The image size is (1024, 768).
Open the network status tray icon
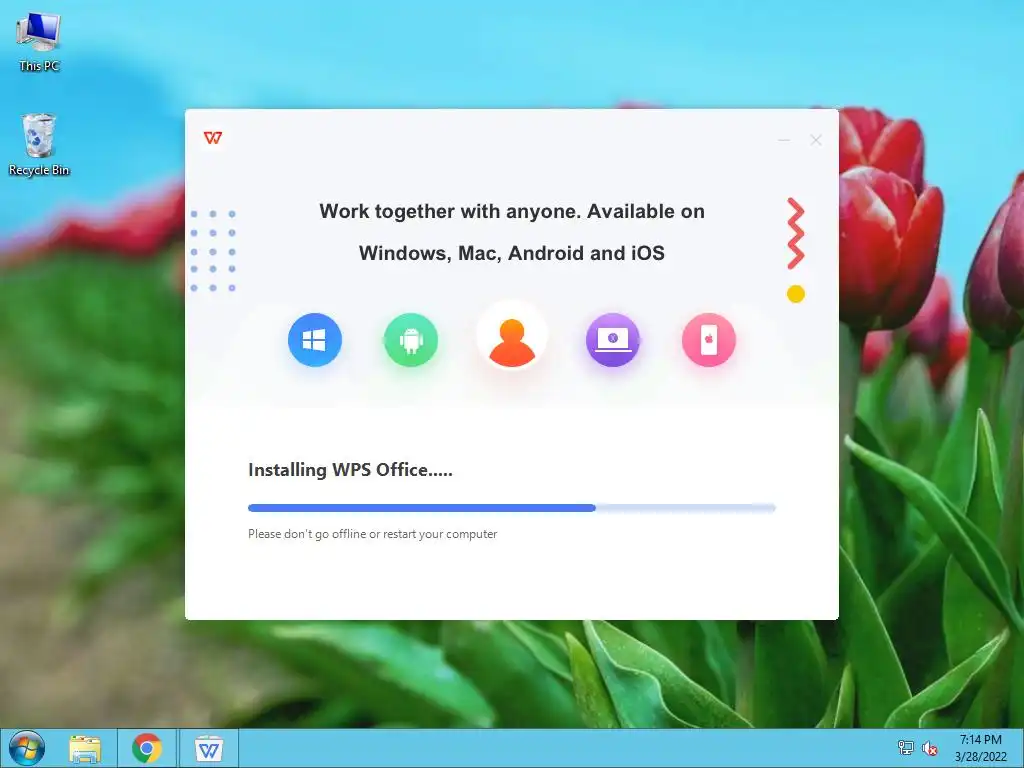(906, 748)
